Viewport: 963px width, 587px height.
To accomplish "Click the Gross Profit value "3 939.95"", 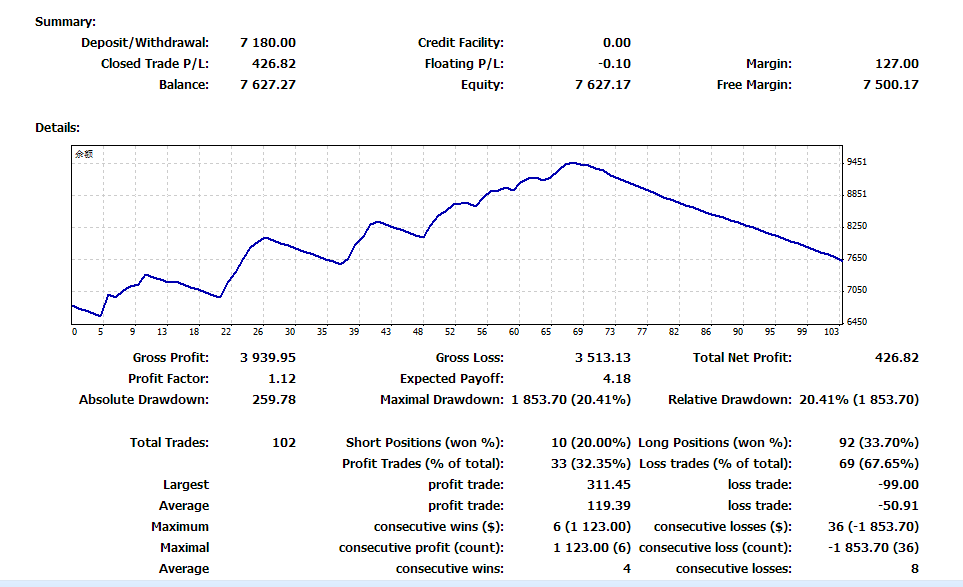I will tap(268, 357).
